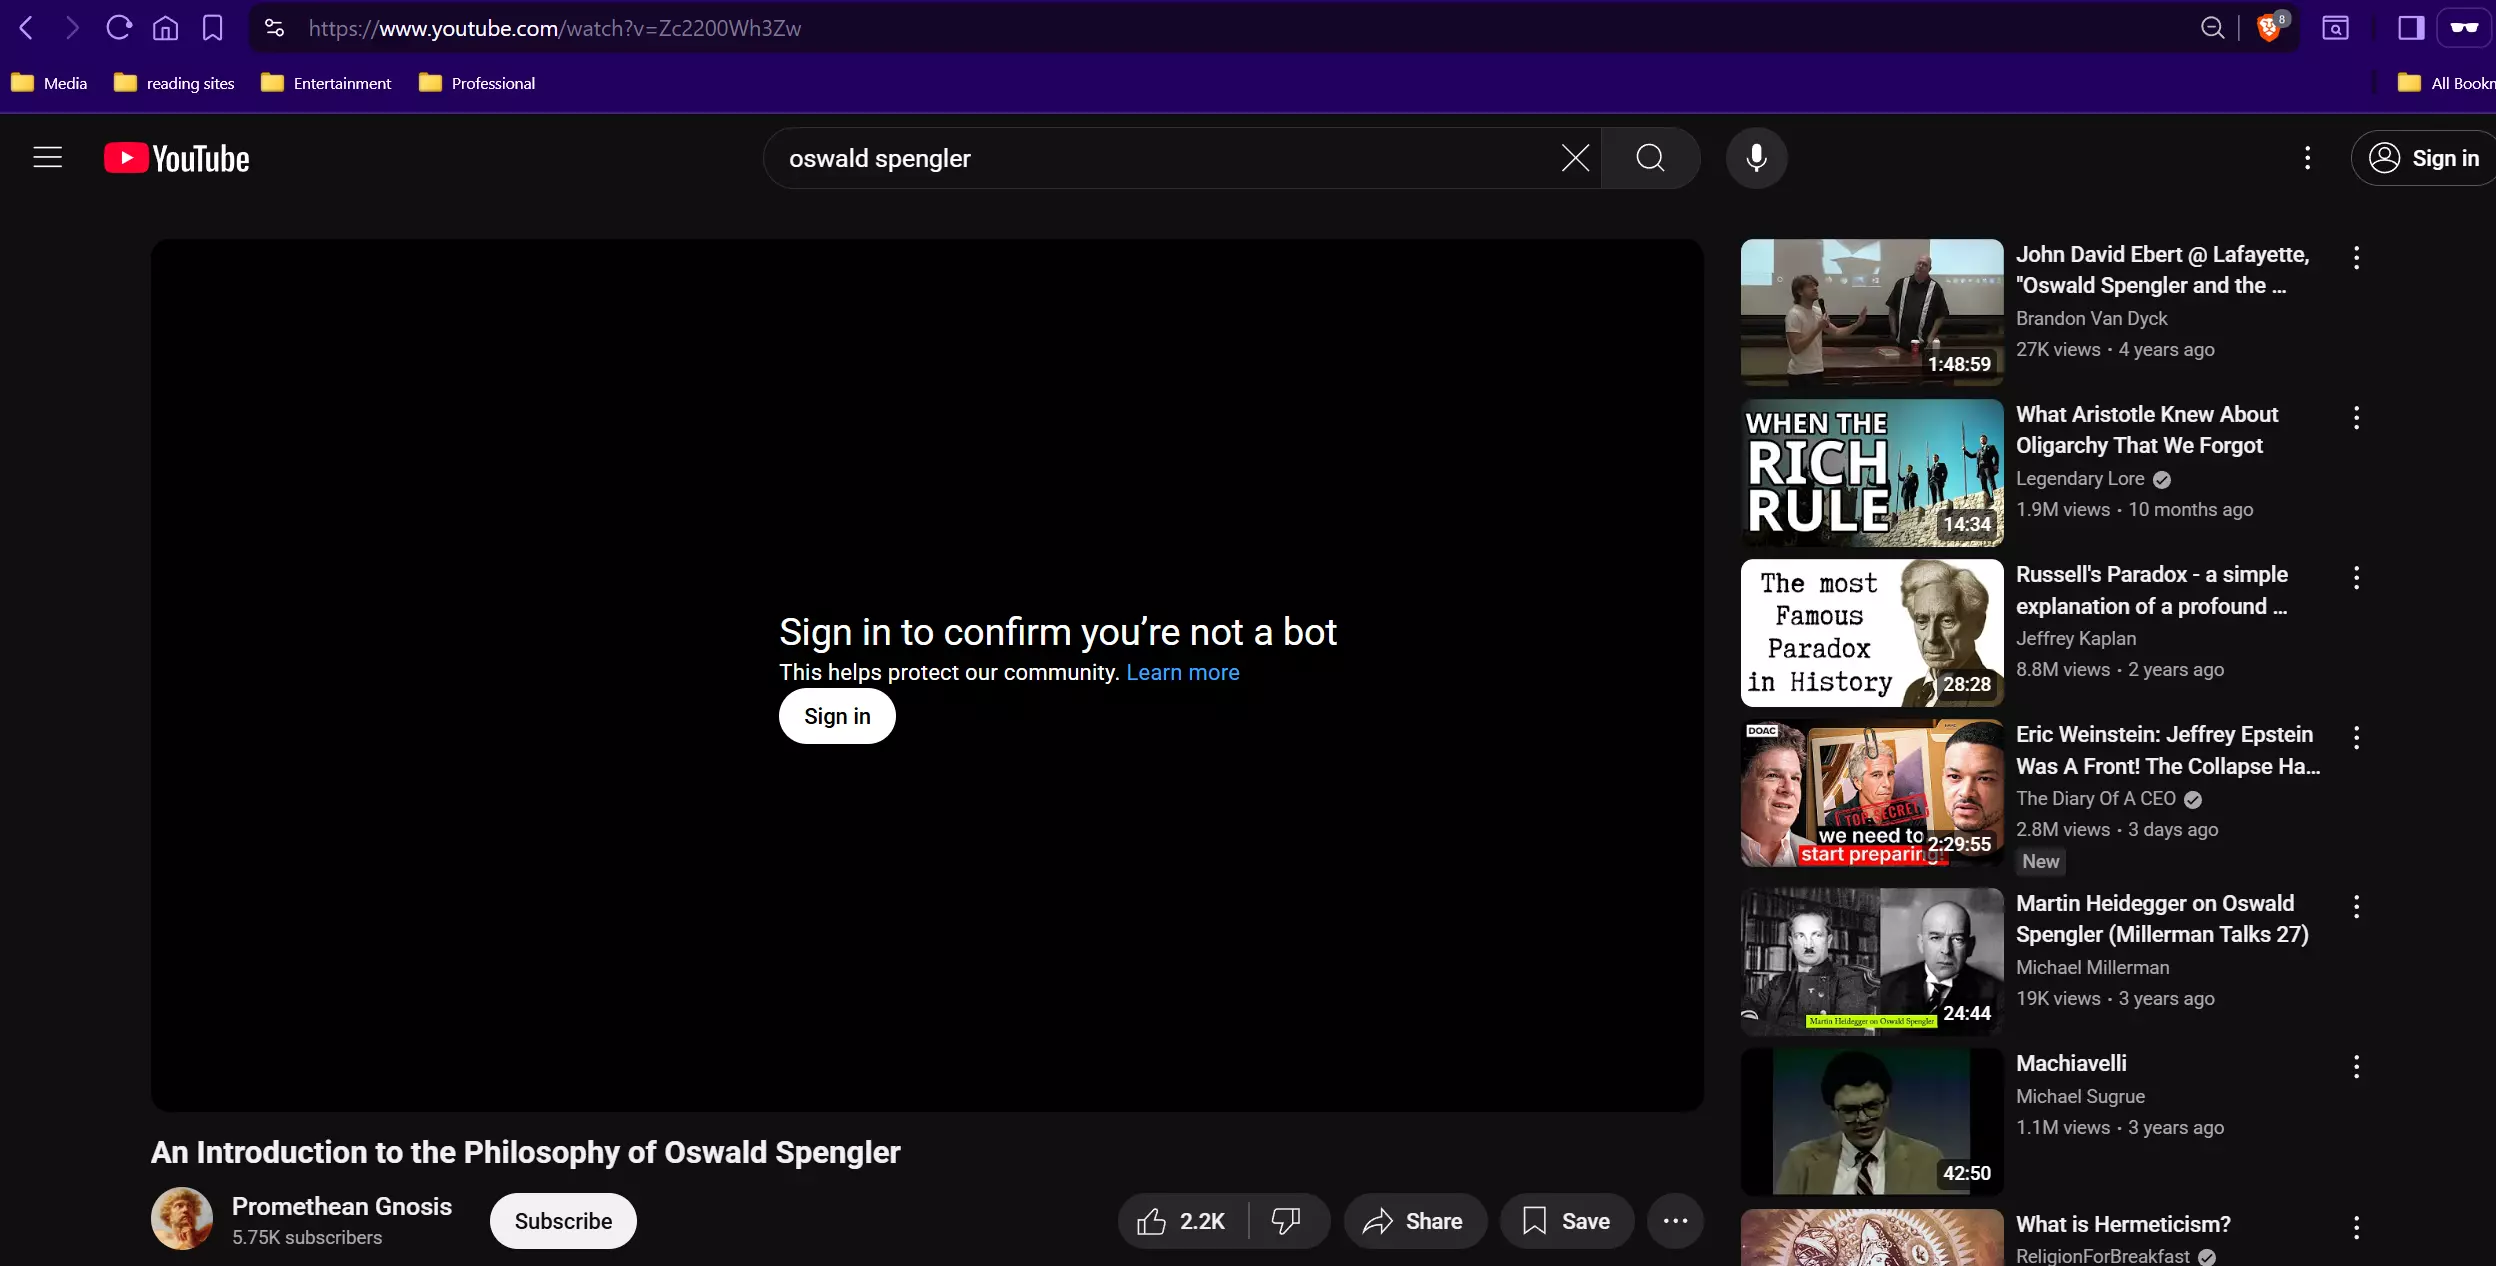Screen dimensions: 2496x1266
Task: Open the Professional bookmarks folder
Action: pyautogui.click(x=477, y=83)
